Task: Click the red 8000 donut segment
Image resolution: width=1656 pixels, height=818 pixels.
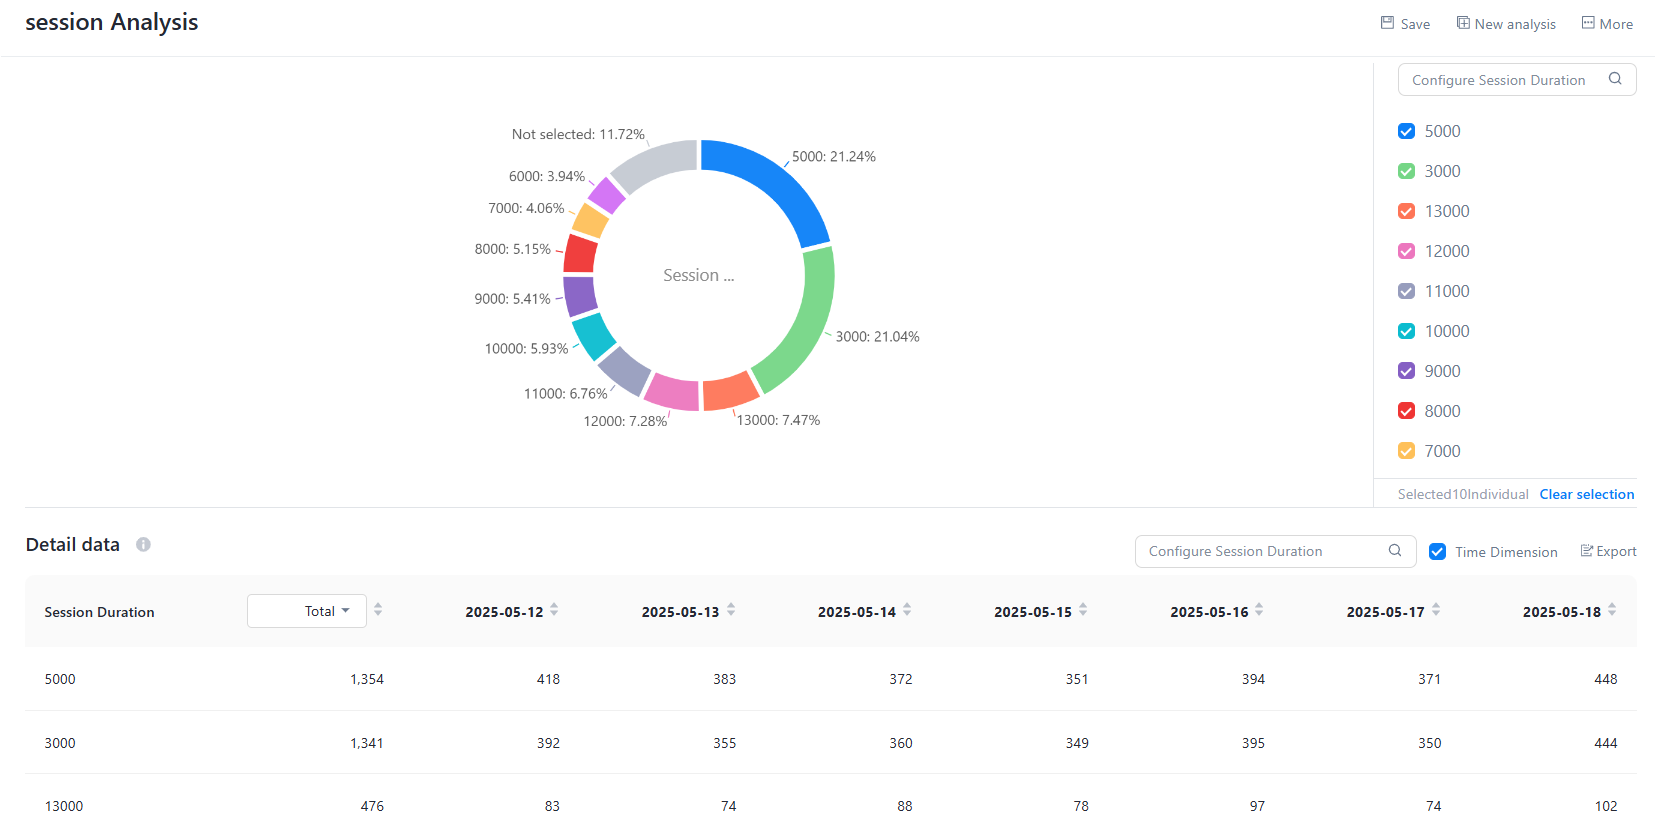Action: click(x=581, y=253)
